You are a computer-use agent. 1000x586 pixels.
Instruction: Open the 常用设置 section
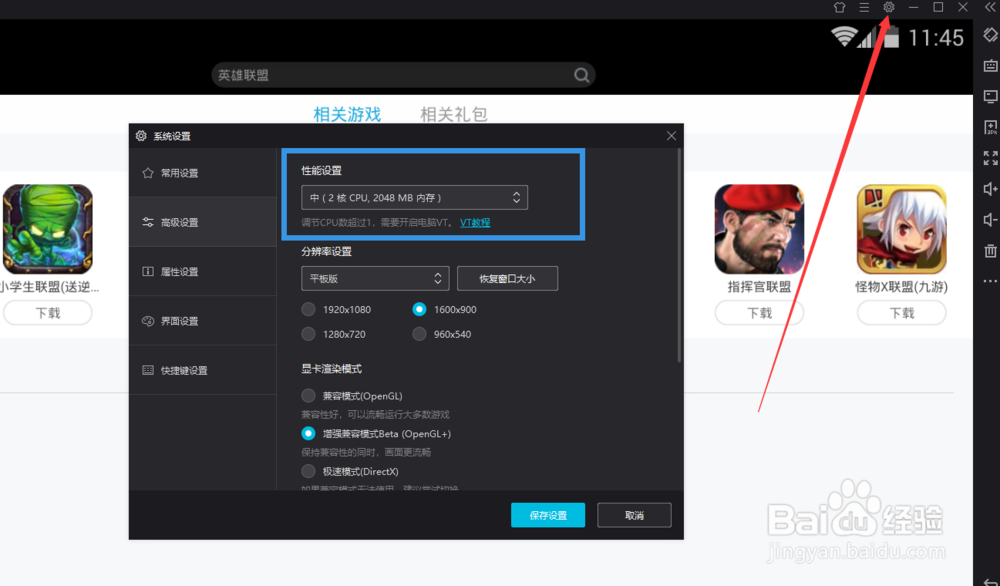tap(203, 173)
